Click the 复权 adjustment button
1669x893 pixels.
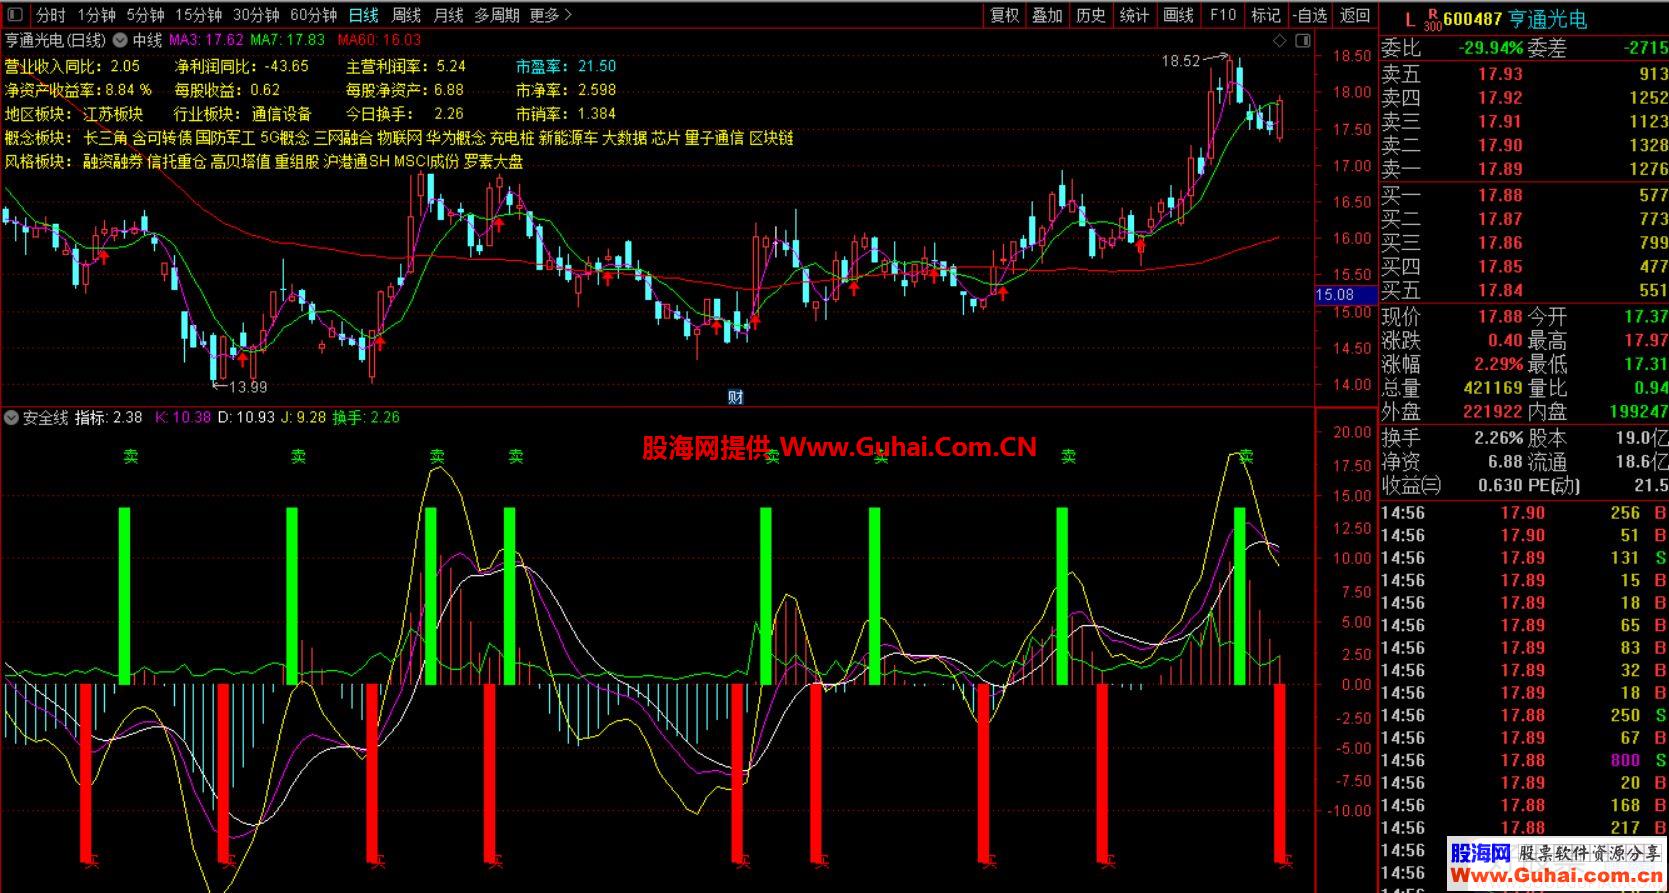(1005, 15)
